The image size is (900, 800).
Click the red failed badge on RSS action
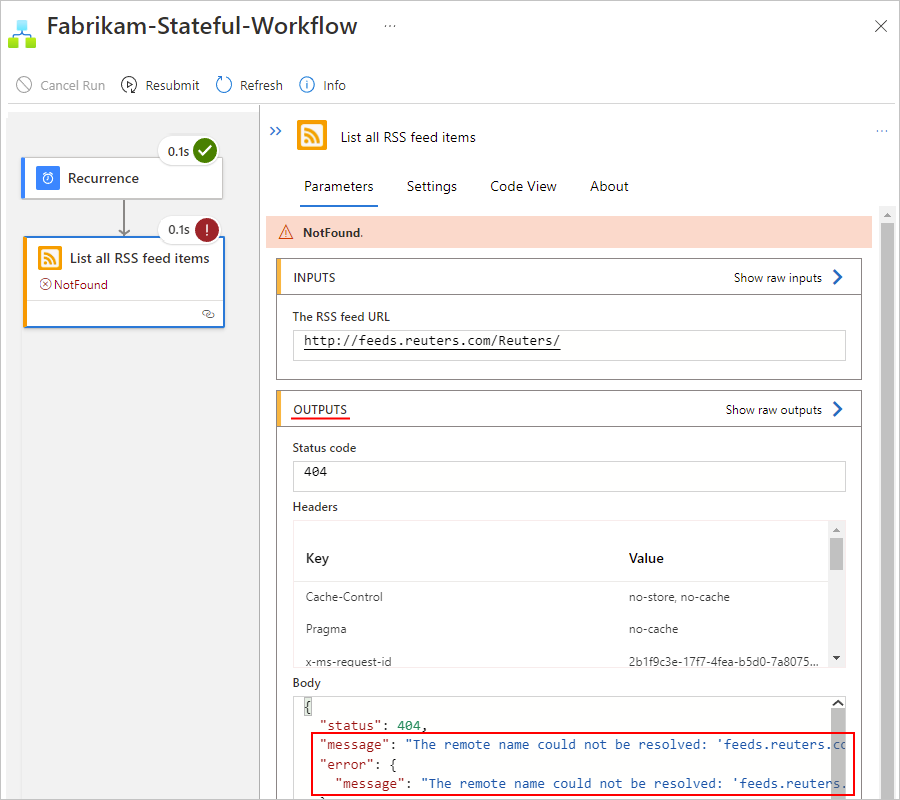pos(207,230)
